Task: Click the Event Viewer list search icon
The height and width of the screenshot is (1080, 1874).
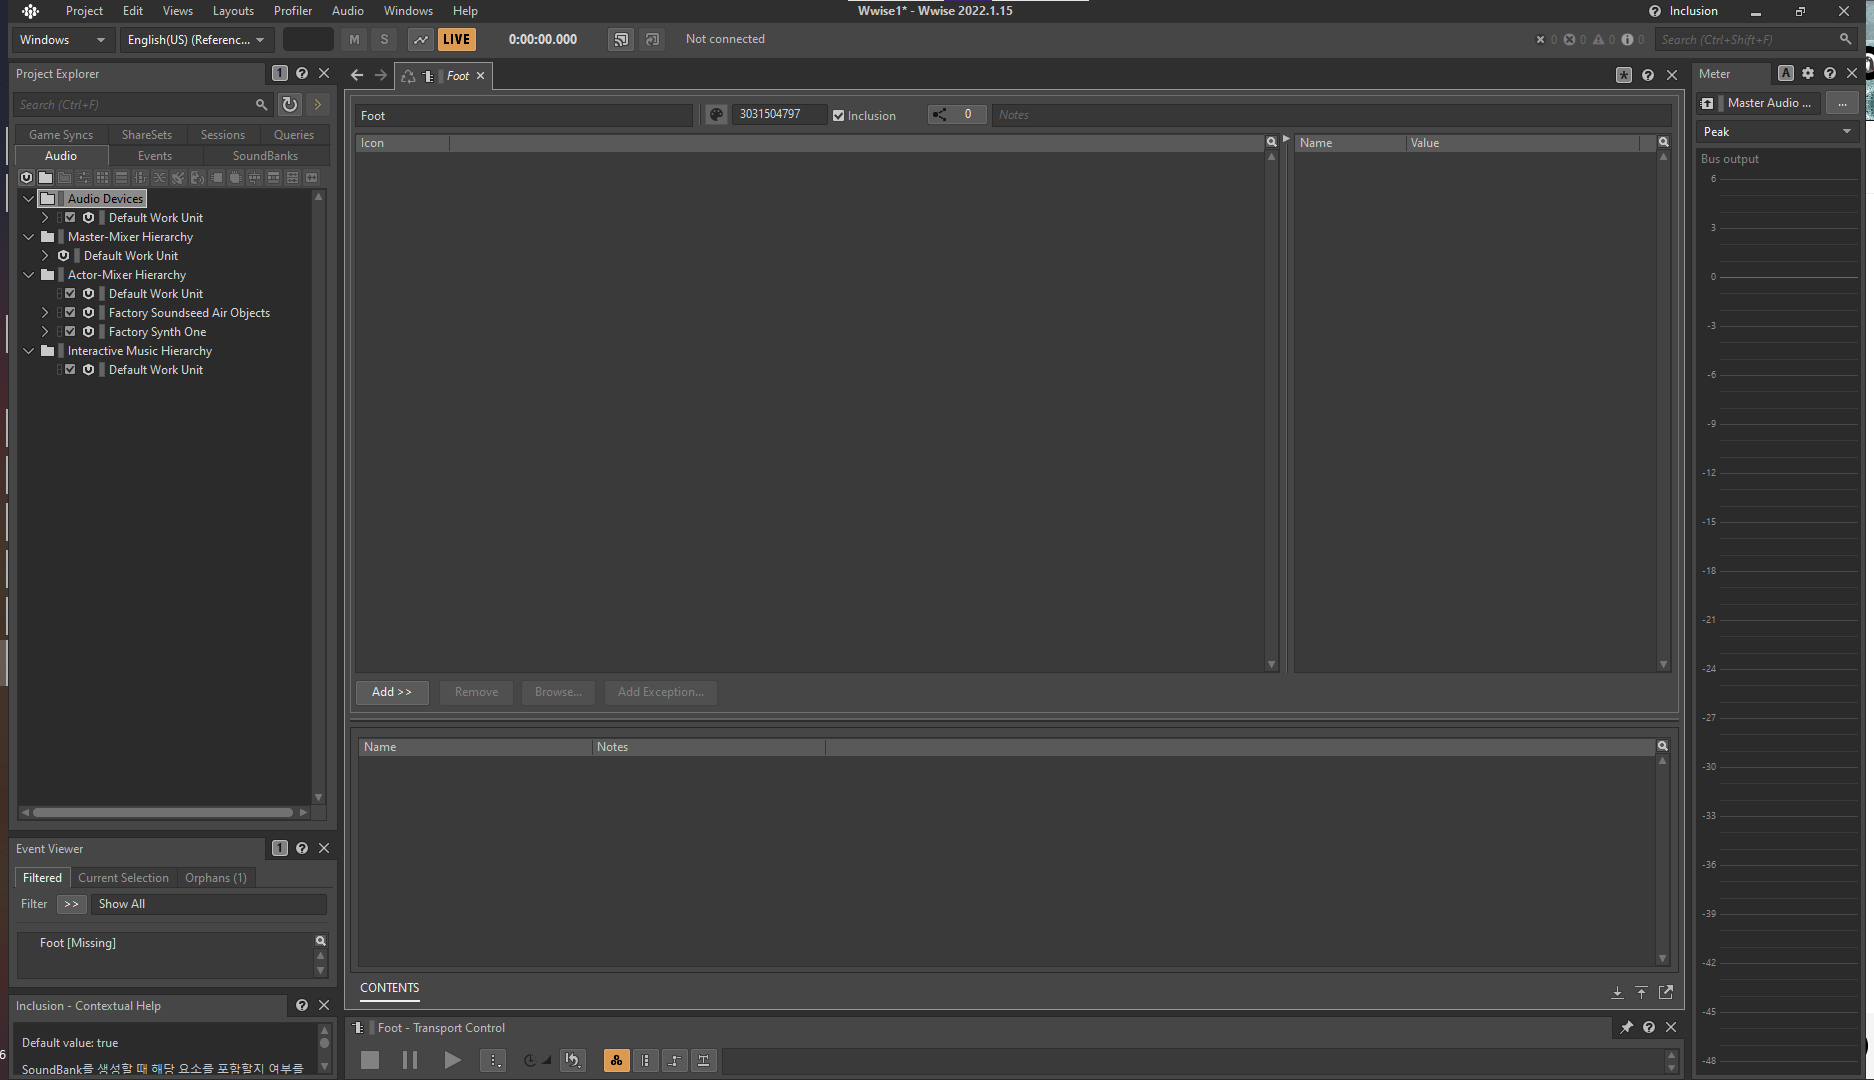Action: tap(321, 941)
